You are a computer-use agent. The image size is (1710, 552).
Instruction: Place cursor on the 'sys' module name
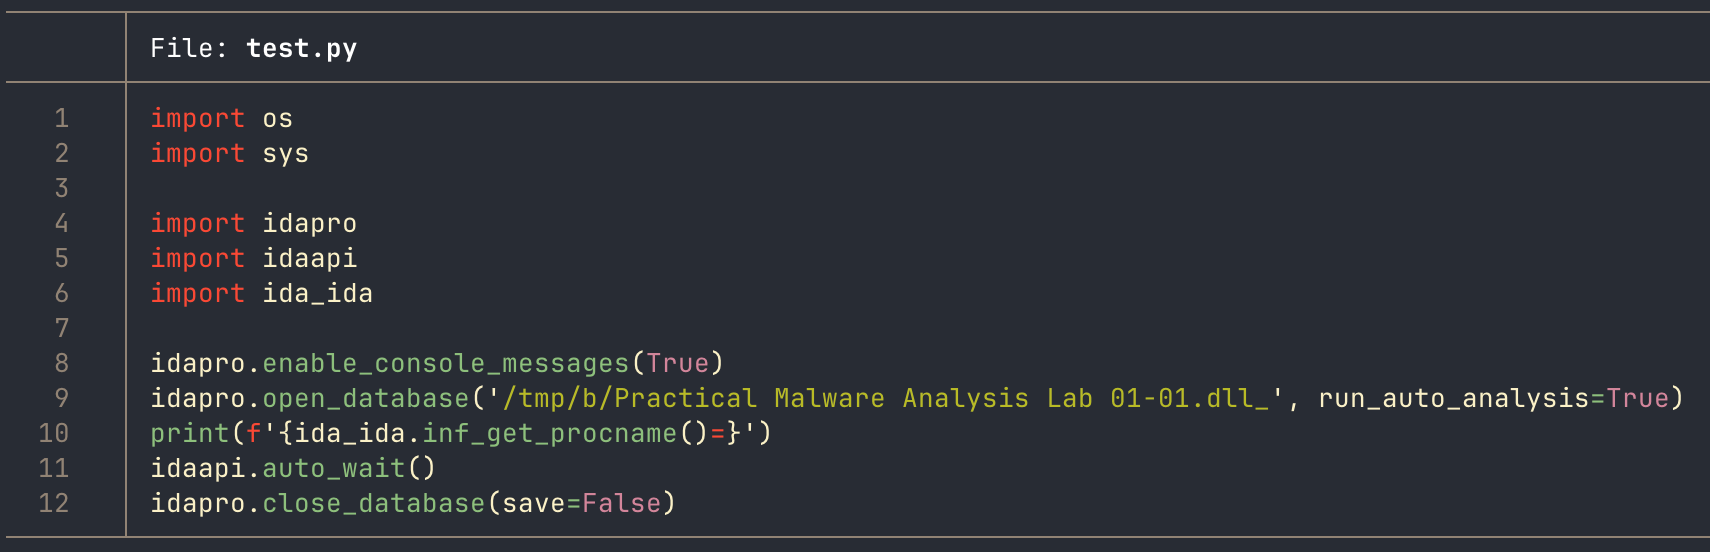[x=285, y=153]
